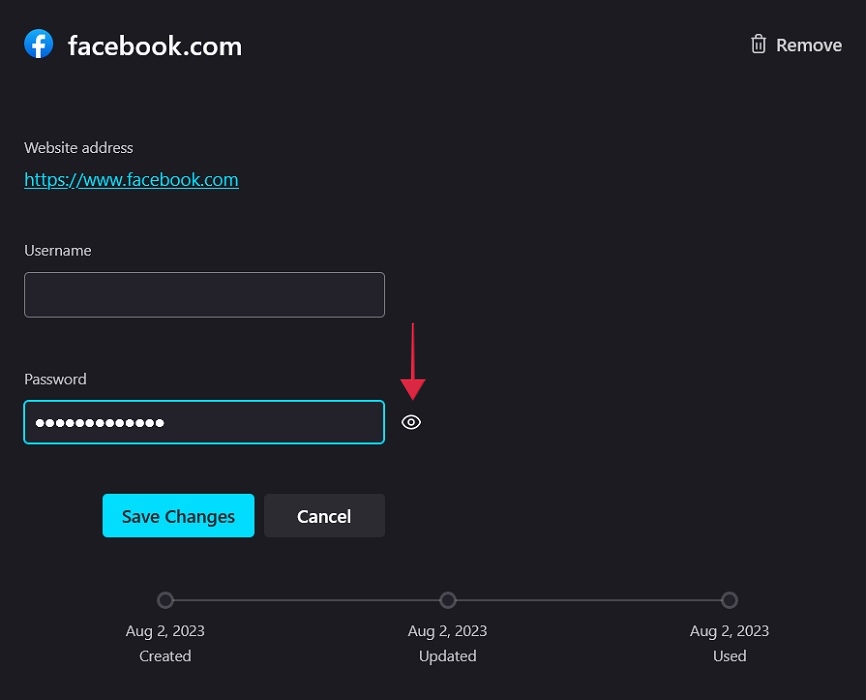Click Remove to delete this credential

tap(808, 44)
